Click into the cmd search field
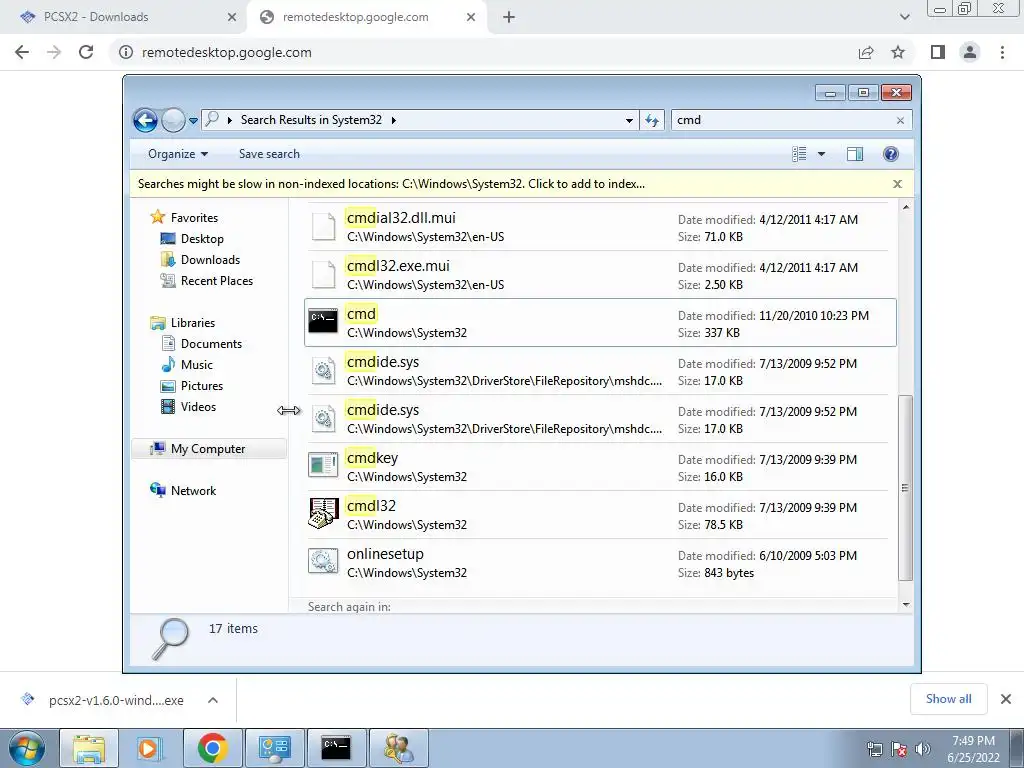Viewport: 1024px width, 768px height. point(782,120)
